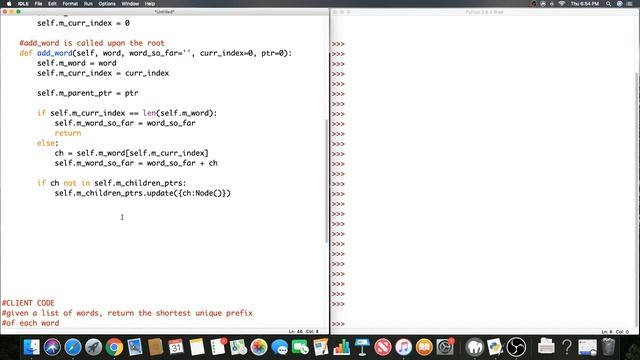Open Notification Center in menu bar

tap(630, 4)
